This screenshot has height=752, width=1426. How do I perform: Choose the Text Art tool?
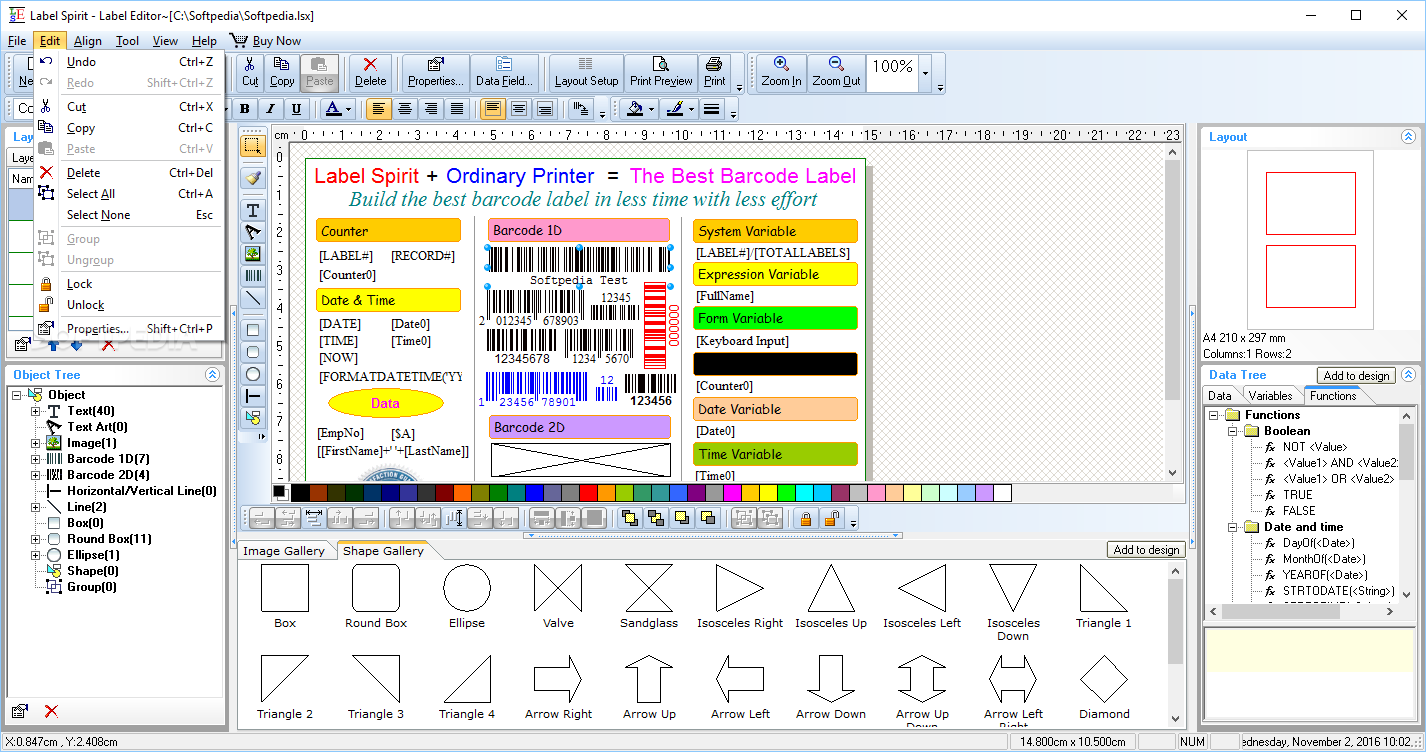coord(253,232)
